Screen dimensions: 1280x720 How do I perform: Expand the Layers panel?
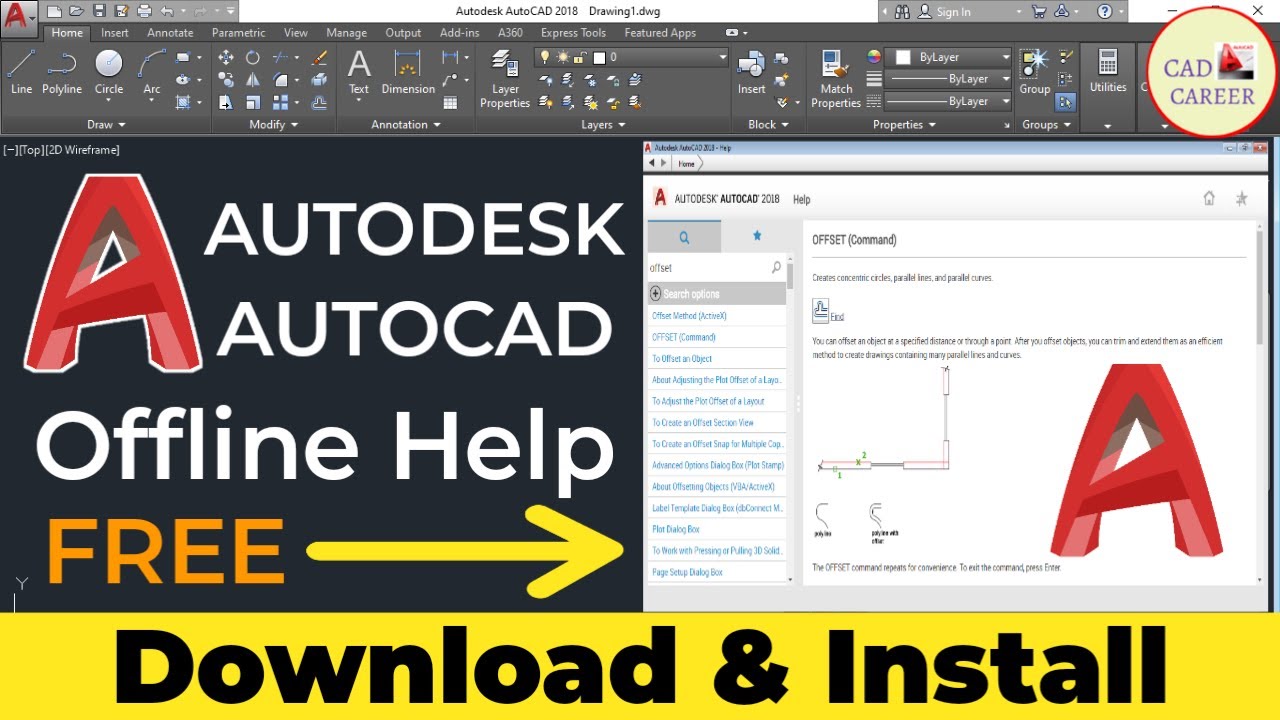point(604,124)
